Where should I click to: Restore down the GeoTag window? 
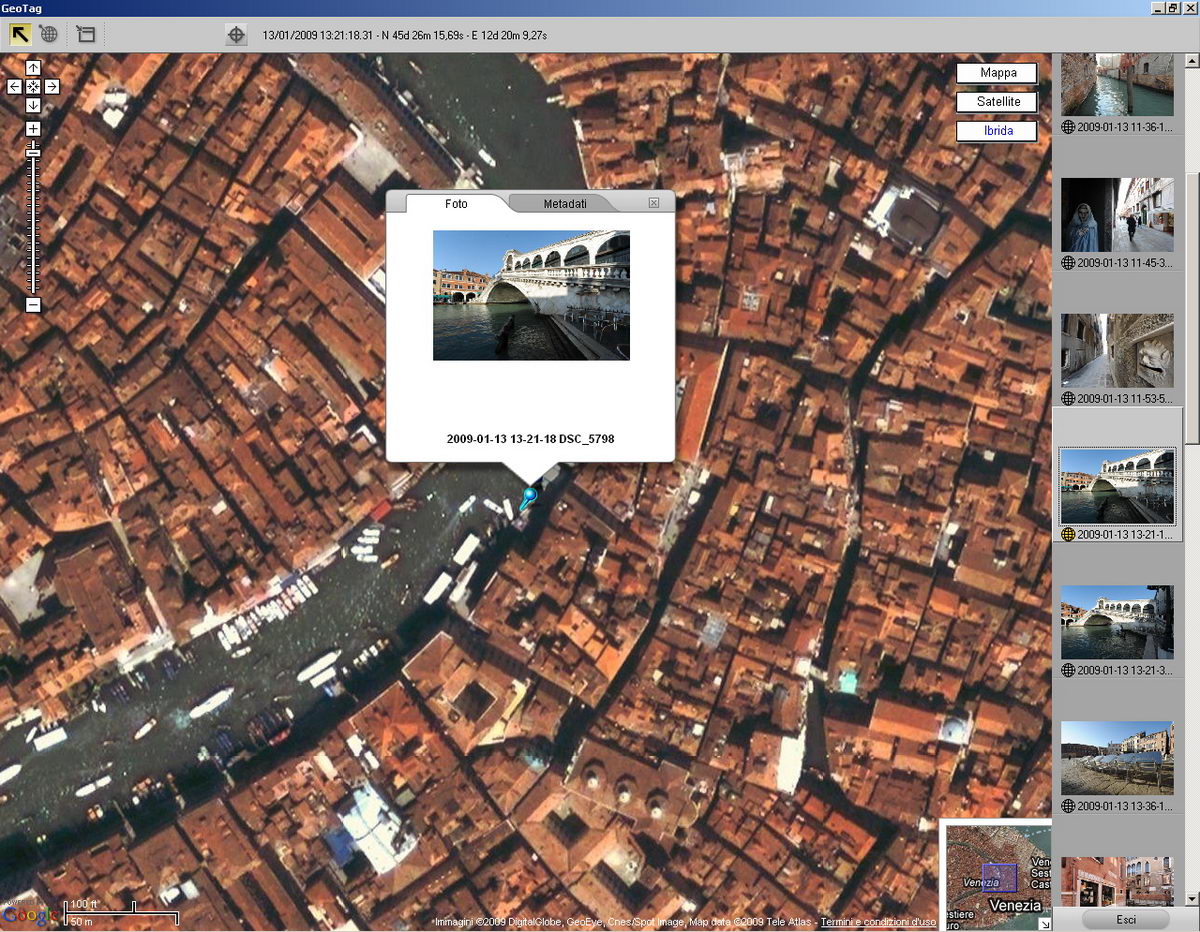tap(1172, 8)
